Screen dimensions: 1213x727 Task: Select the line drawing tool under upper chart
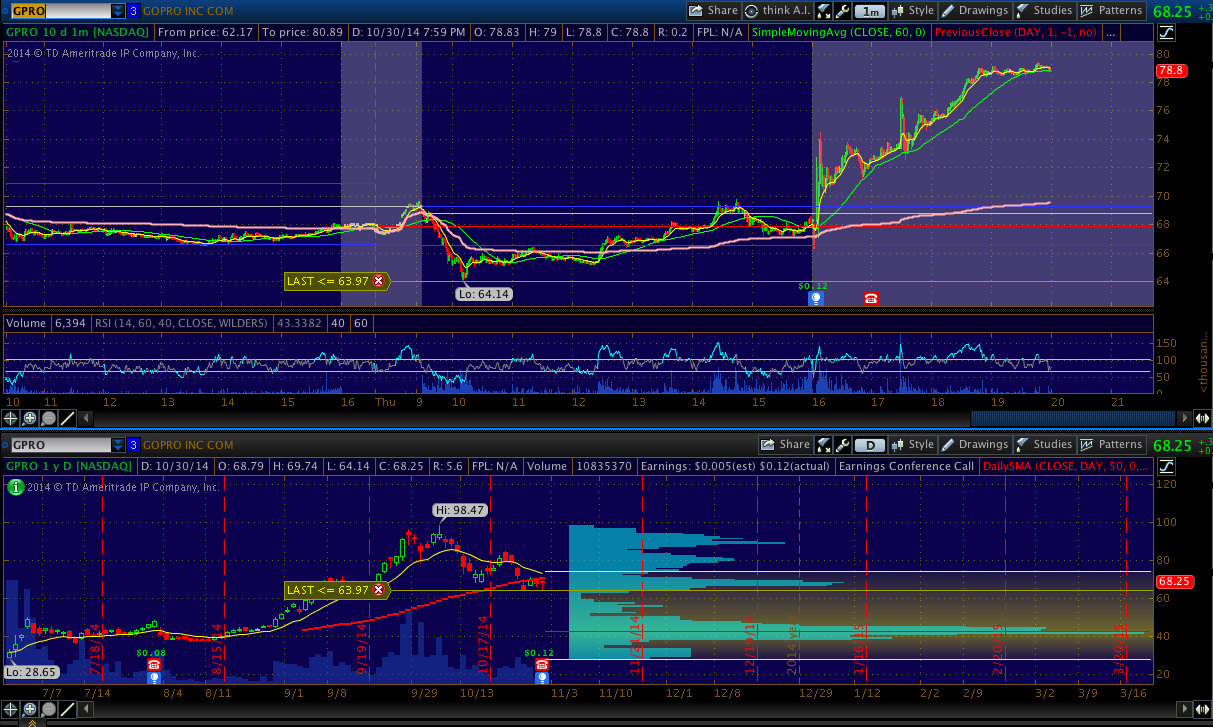point(69,419)
